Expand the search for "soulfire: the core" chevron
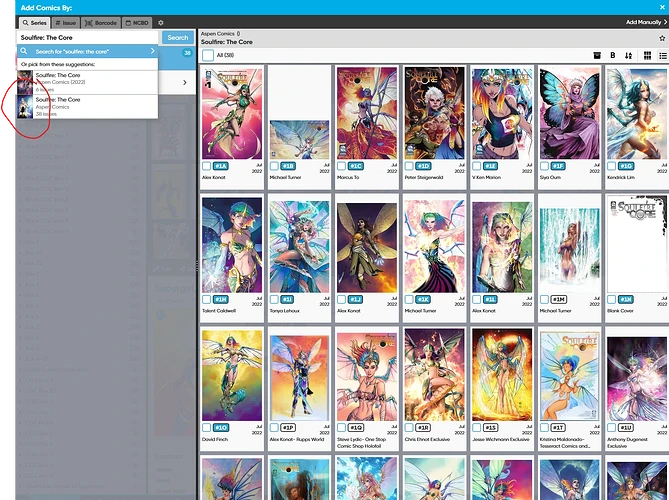Viewport: 669px width, 500px height. (x=152, y=51)
